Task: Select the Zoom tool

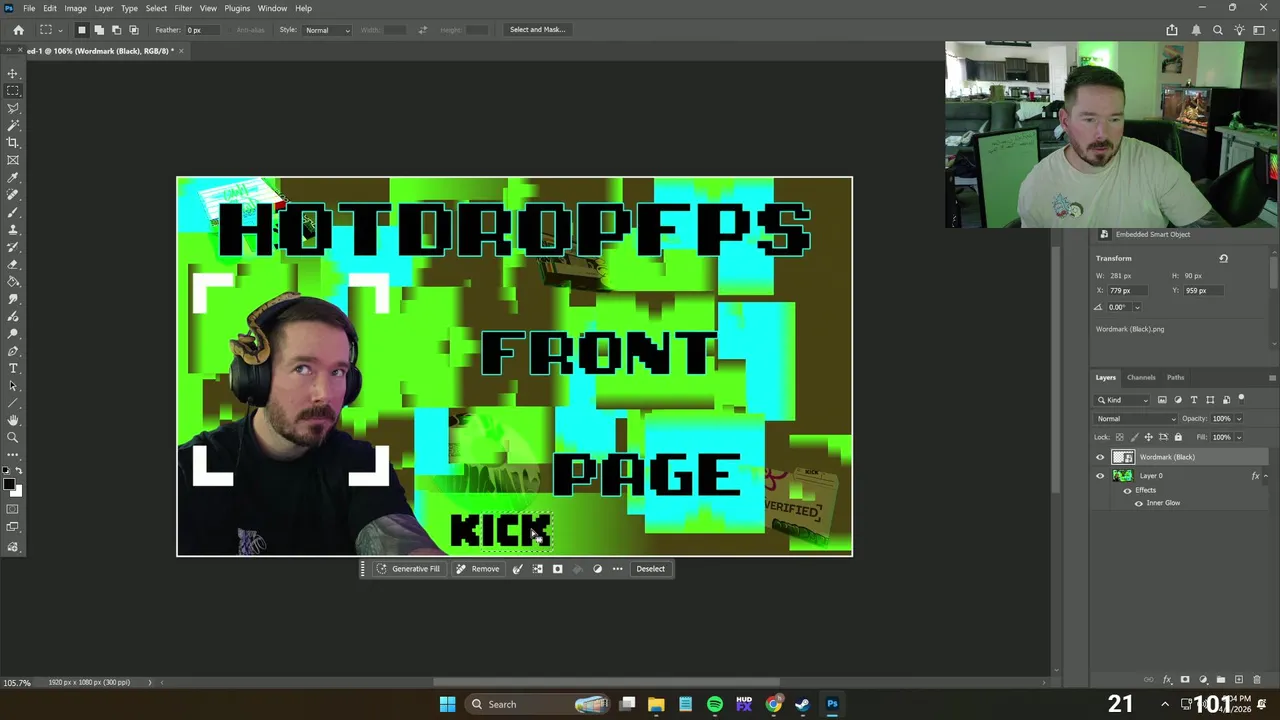Action: tap(13, 438)
